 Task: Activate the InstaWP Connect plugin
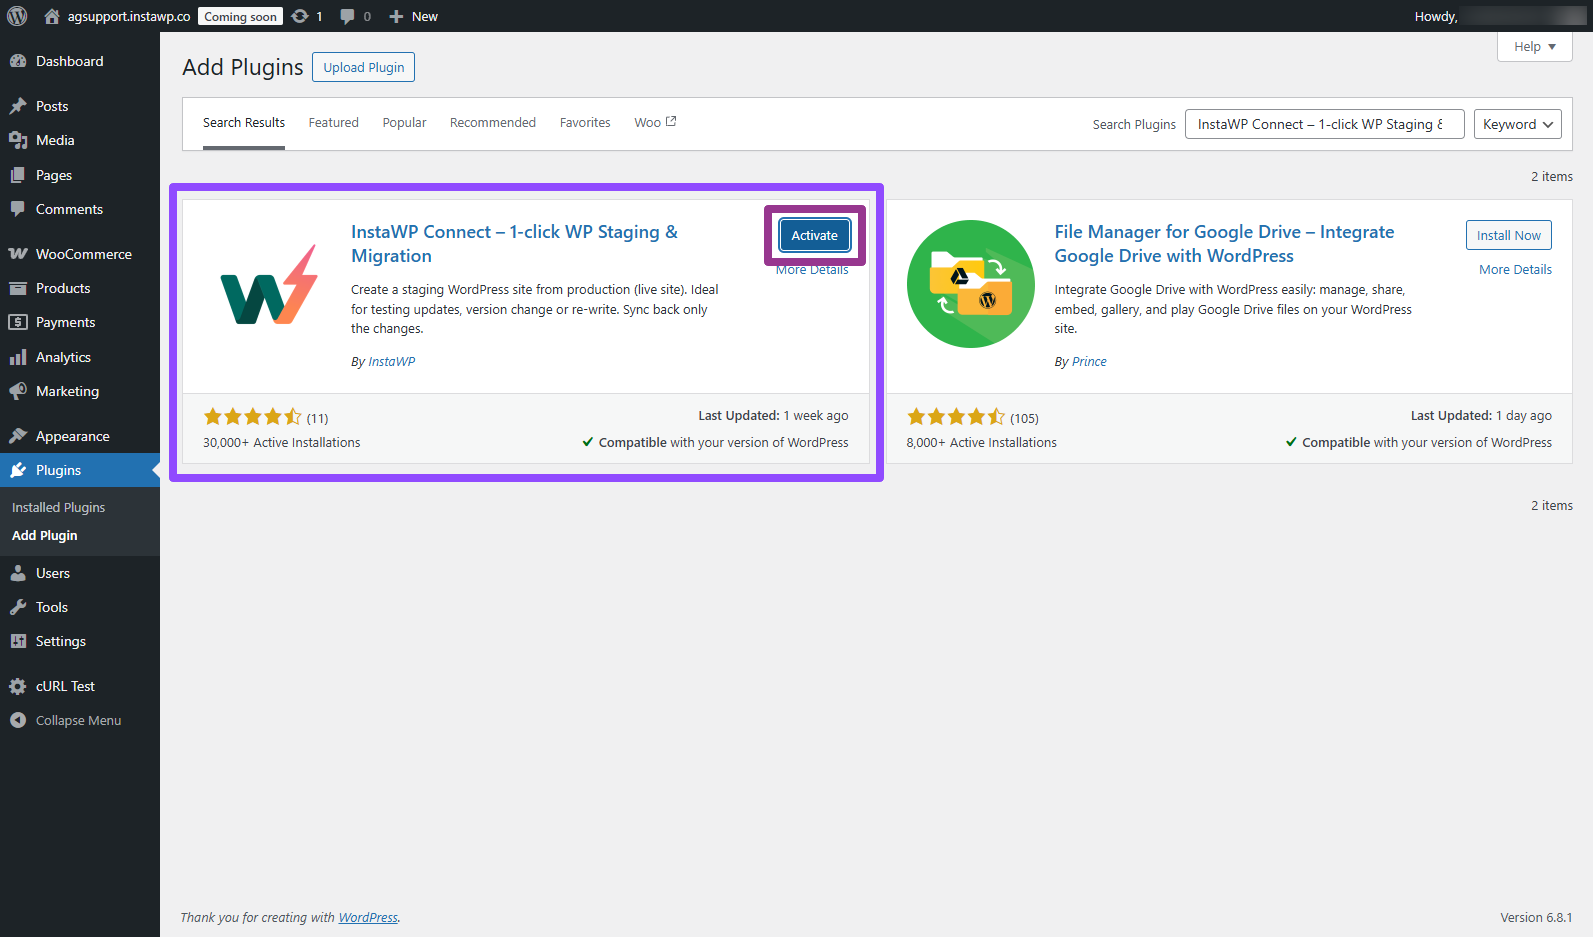pos(814,236)
